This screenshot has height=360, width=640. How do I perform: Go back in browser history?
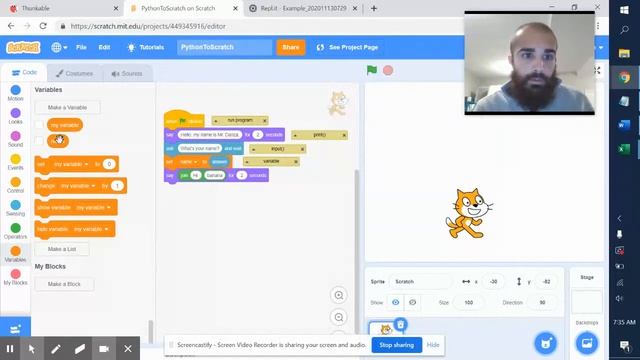[11, 26]
